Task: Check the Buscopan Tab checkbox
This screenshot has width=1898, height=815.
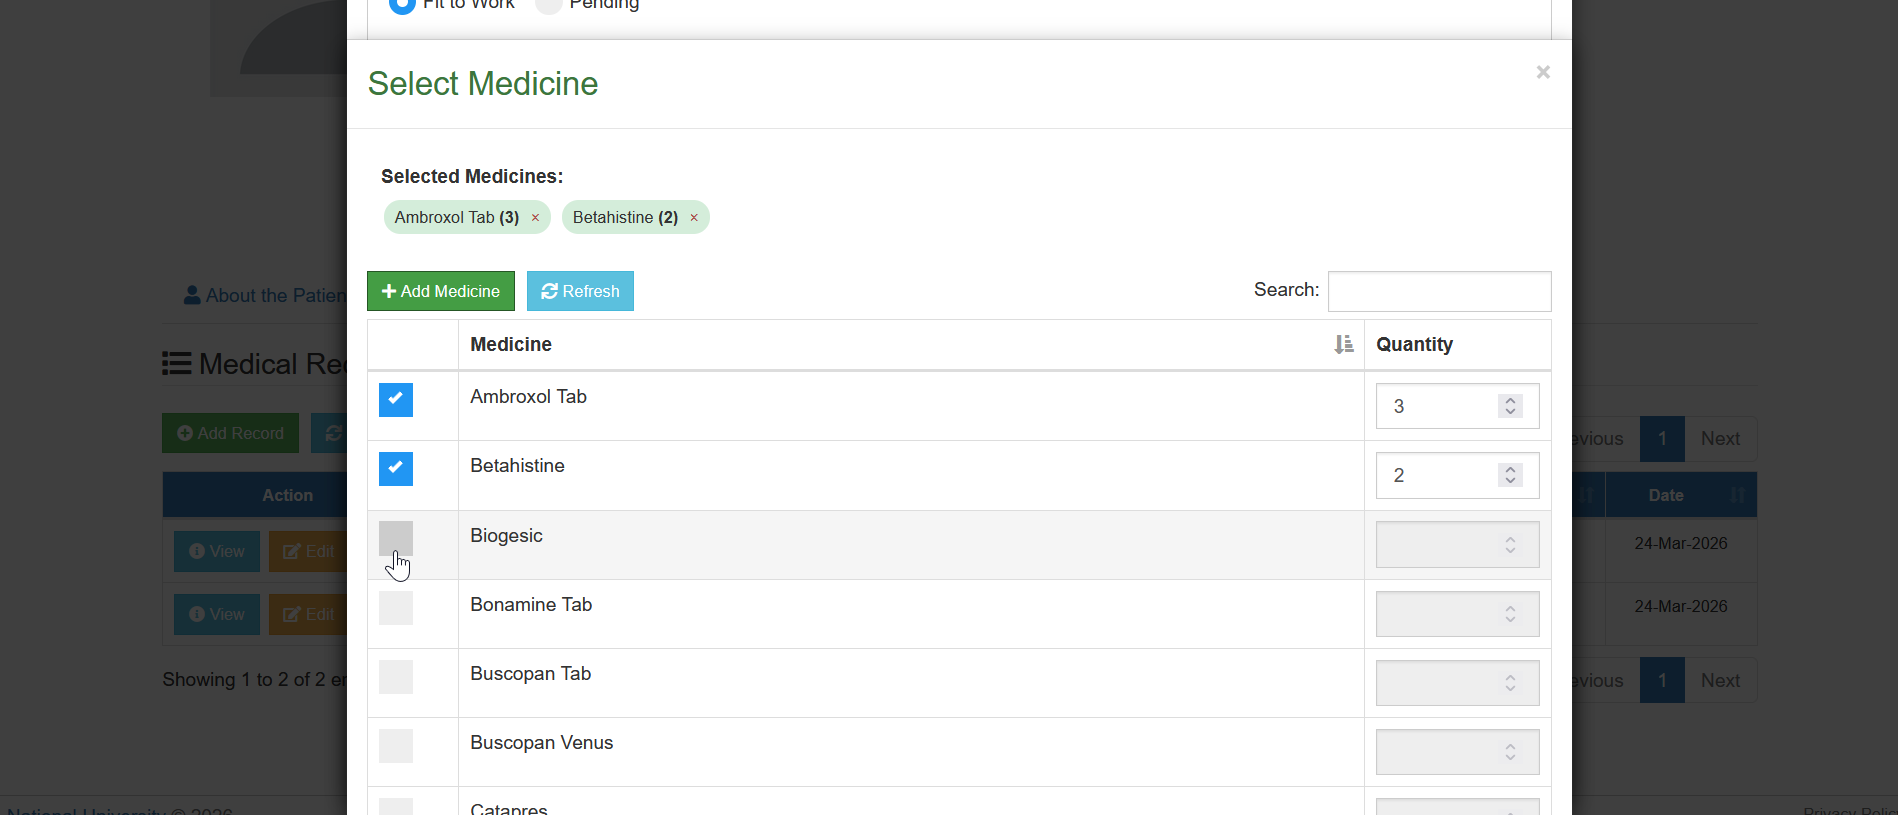Action: 396,677
